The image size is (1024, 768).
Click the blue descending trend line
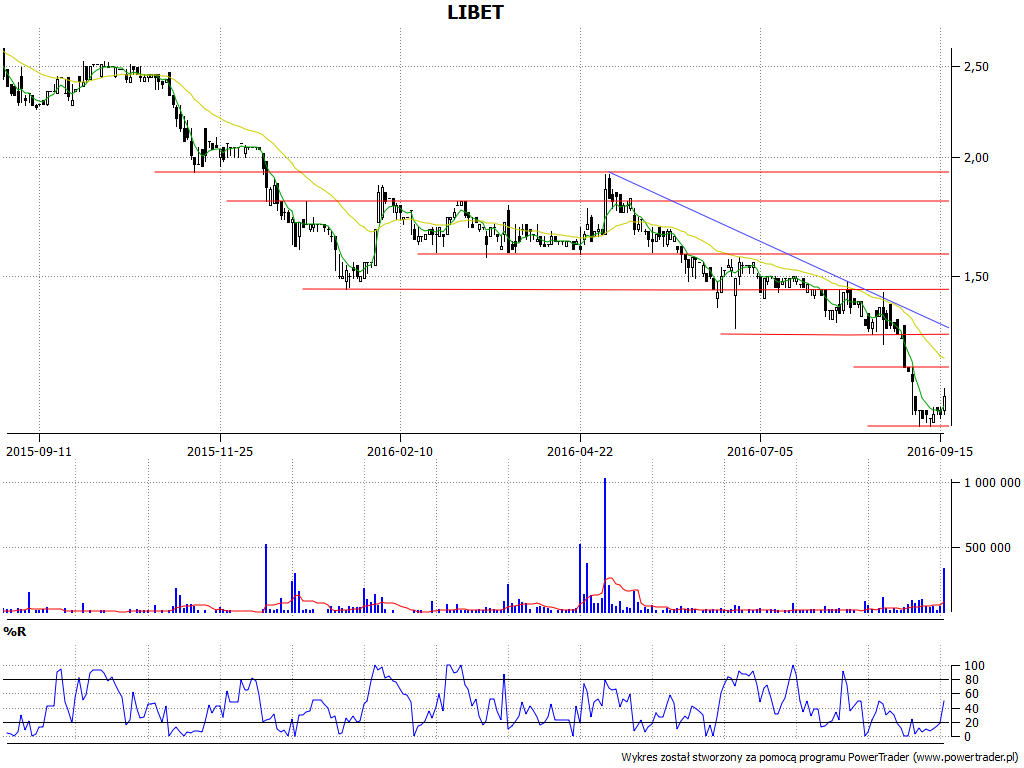[x=777, y=249]
